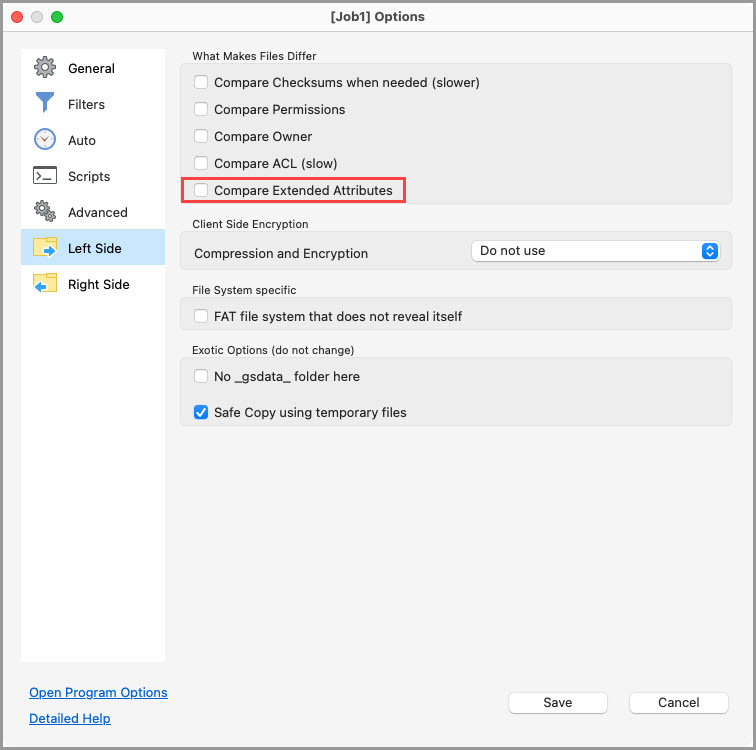Image resolution: width=756 pixels, height=750 pixels.
Task: Click the Scripts terminal icon
Action: [45, 176]
